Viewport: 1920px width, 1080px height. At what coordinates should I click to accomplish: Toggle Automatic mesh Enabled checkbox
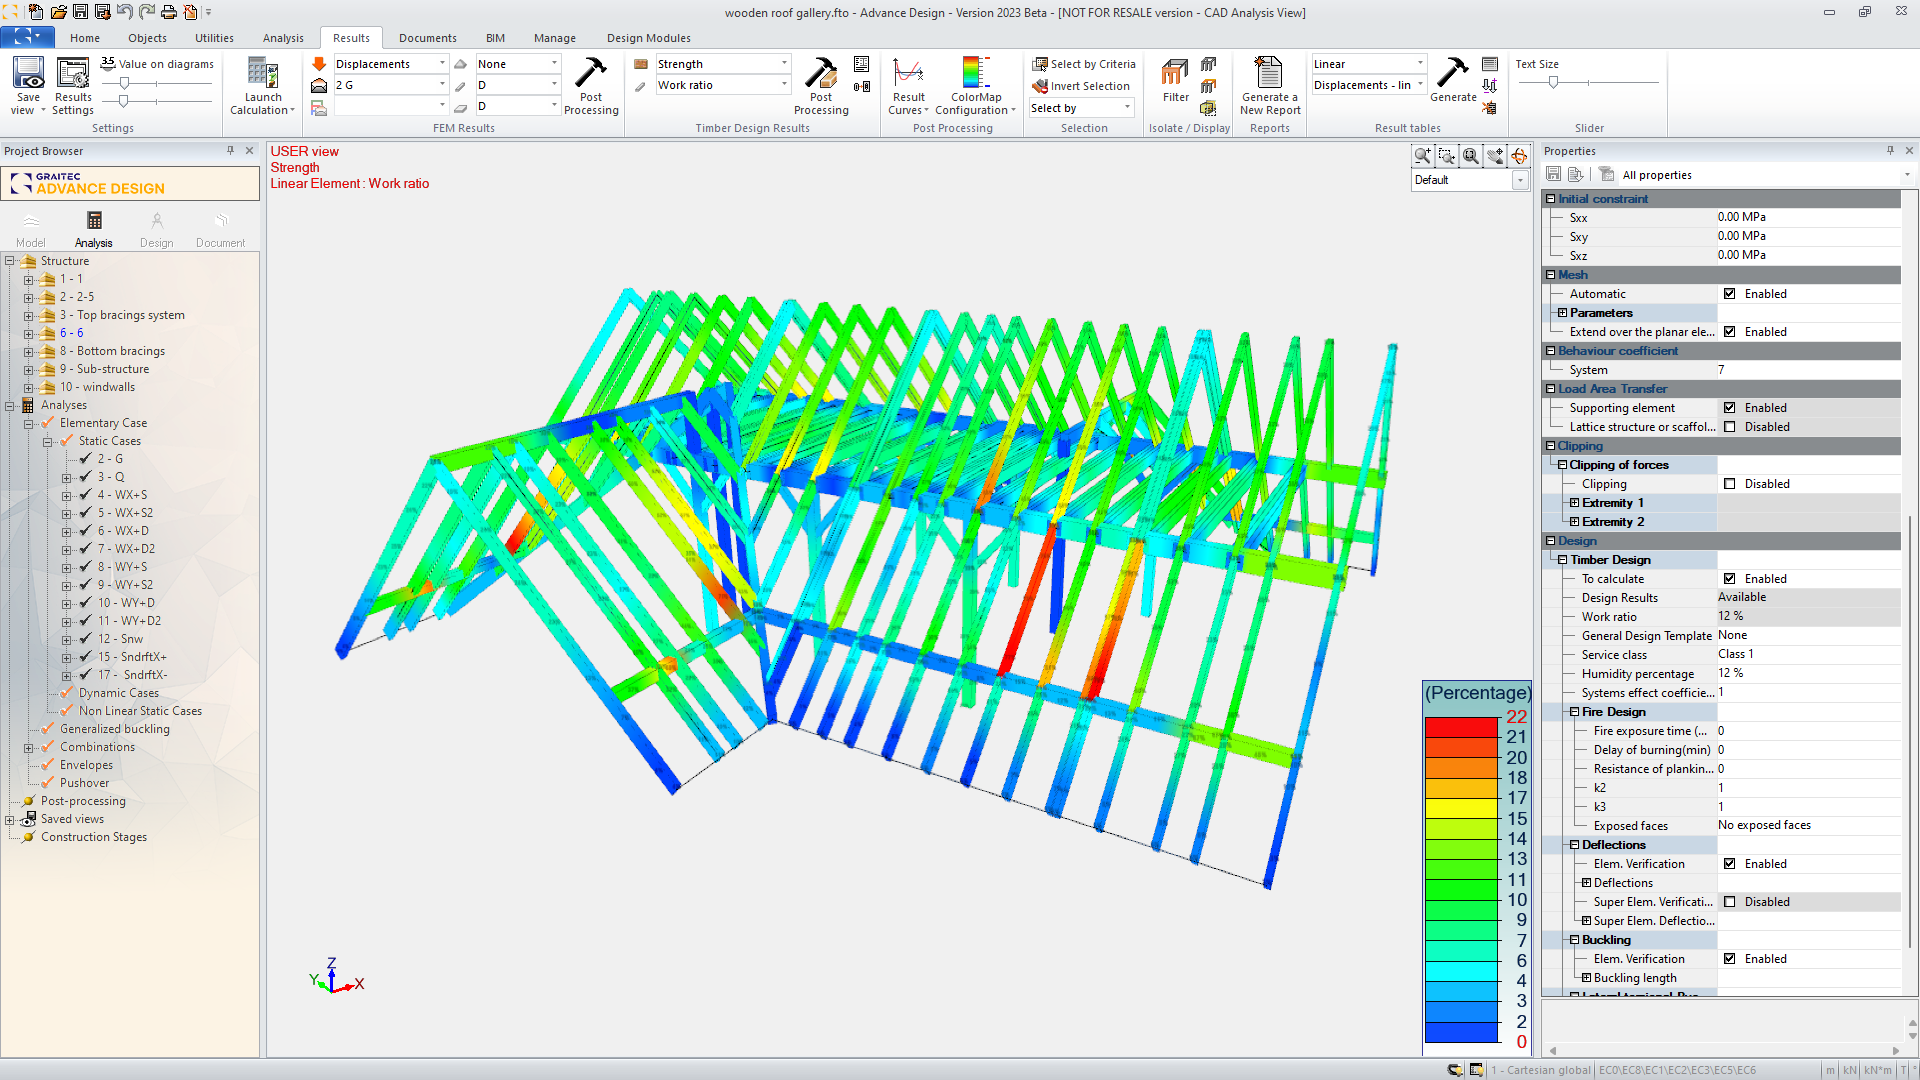pyautogui.click(x=1729, y=294)
